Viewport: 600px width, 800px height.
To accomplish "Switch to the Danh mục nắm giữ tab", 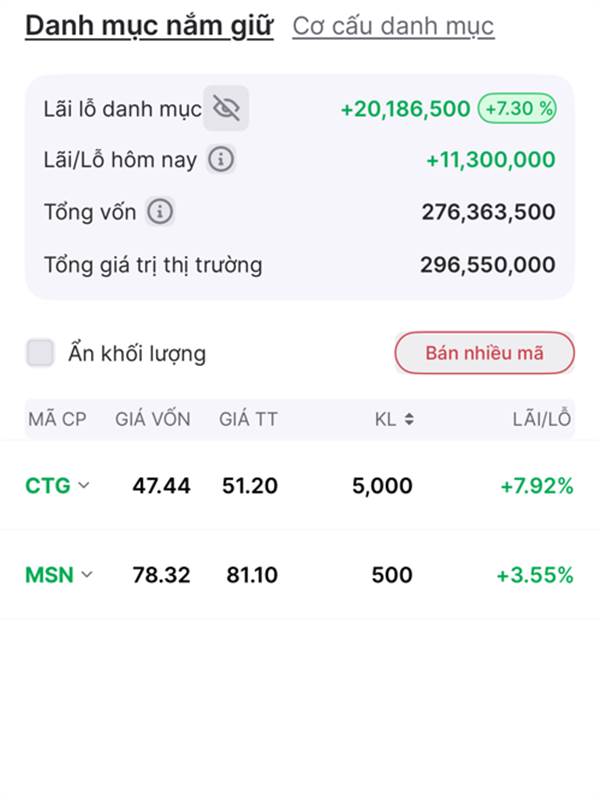I will [x=149, y=26].
